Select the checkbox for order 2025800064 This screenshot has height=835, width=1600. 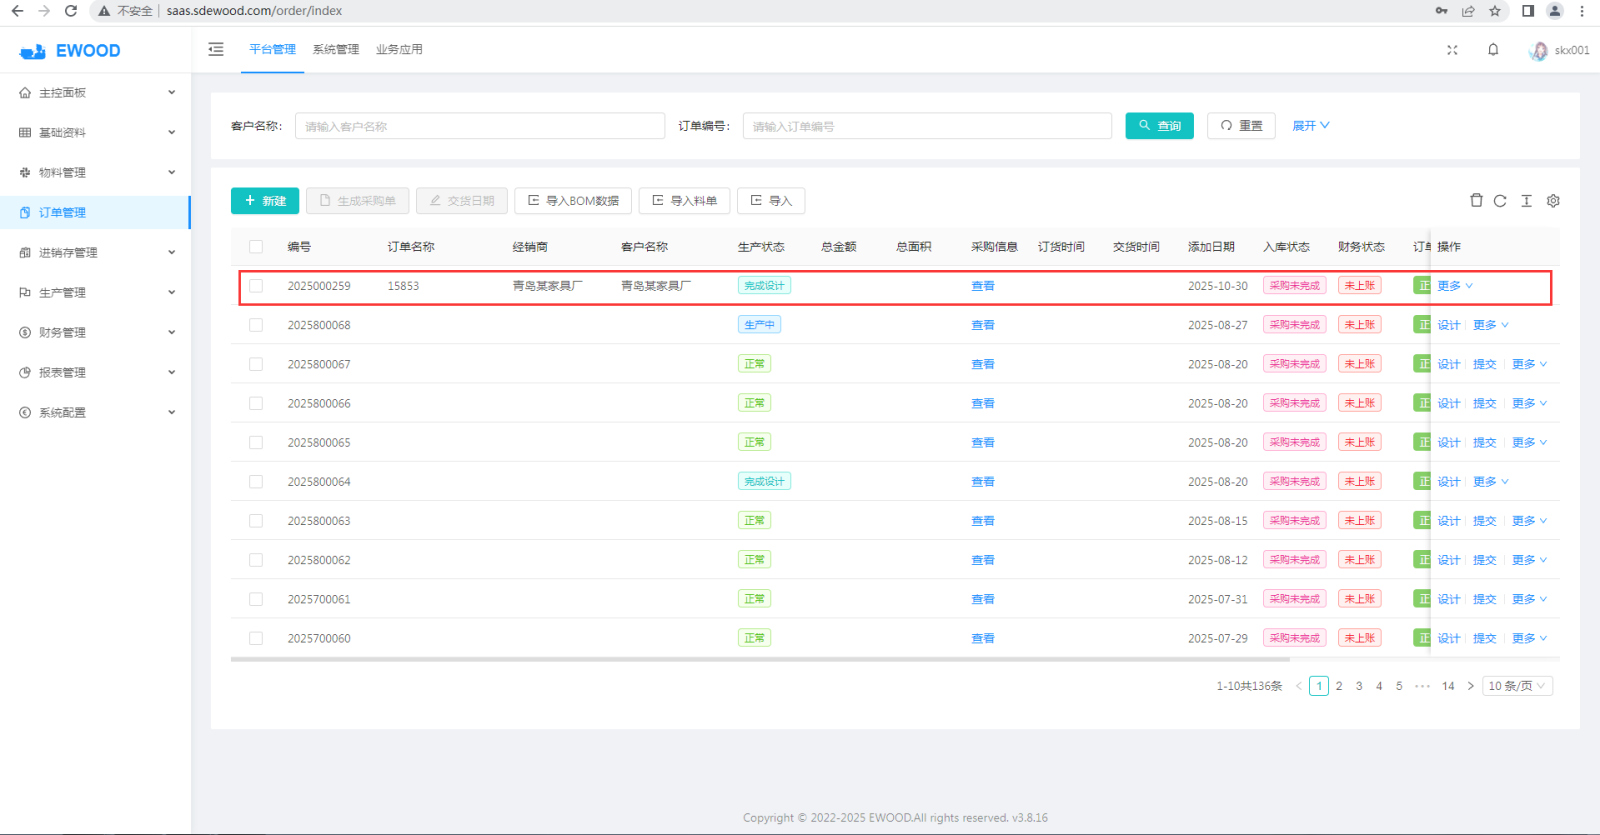256,482
